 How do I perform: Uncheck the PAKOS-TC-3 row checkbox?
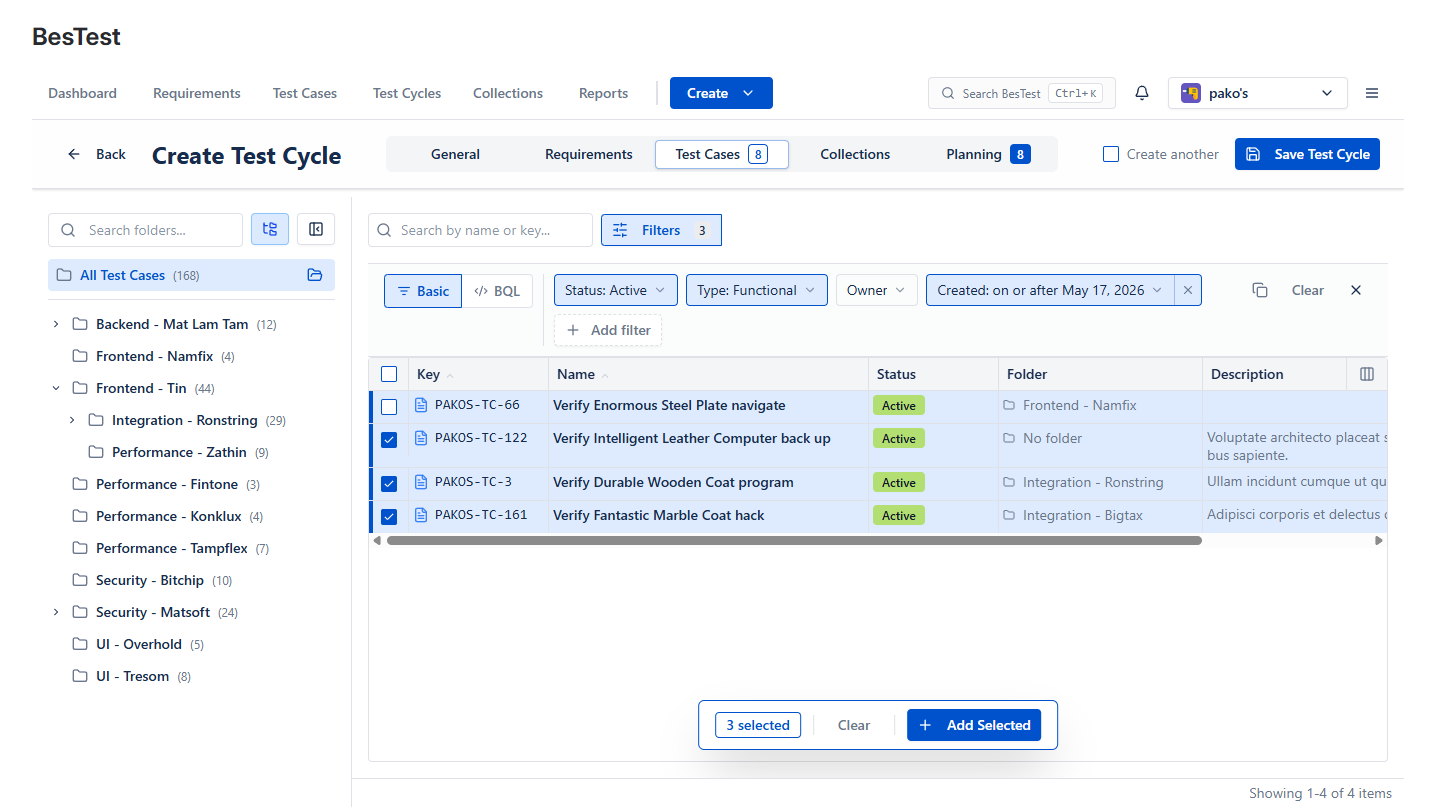(x=389, y=484)
